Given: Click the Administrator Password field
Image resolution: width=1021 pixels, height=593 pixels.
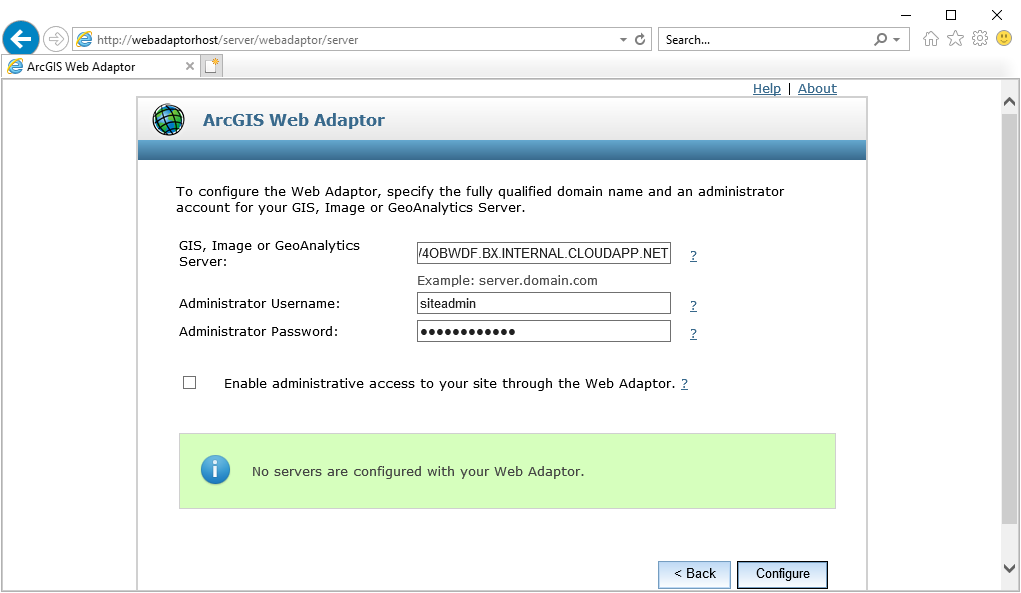Looking at the screenshot, I should click(544, 331).
